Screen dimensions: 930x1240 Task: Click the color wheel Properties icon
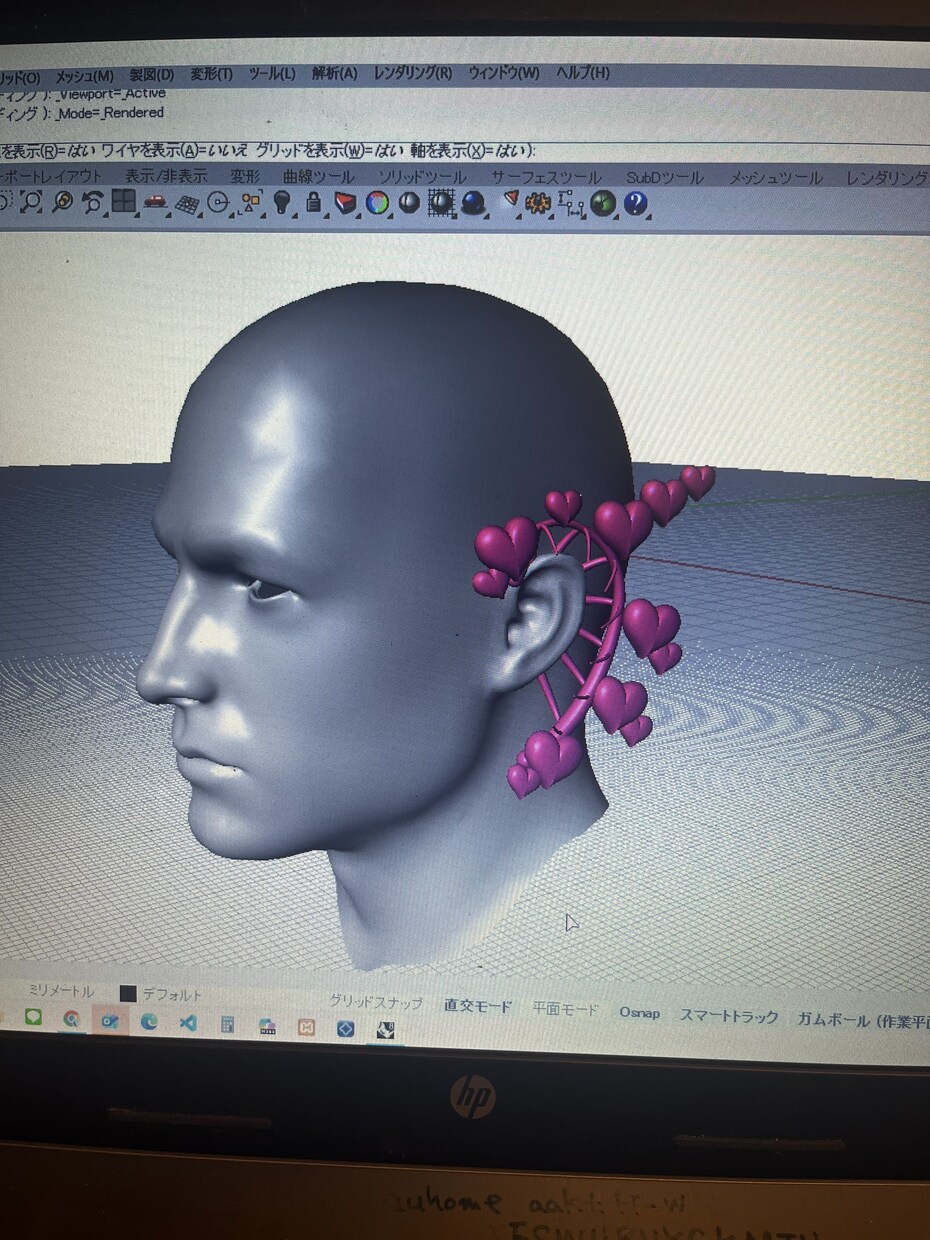tap(377, 203)
